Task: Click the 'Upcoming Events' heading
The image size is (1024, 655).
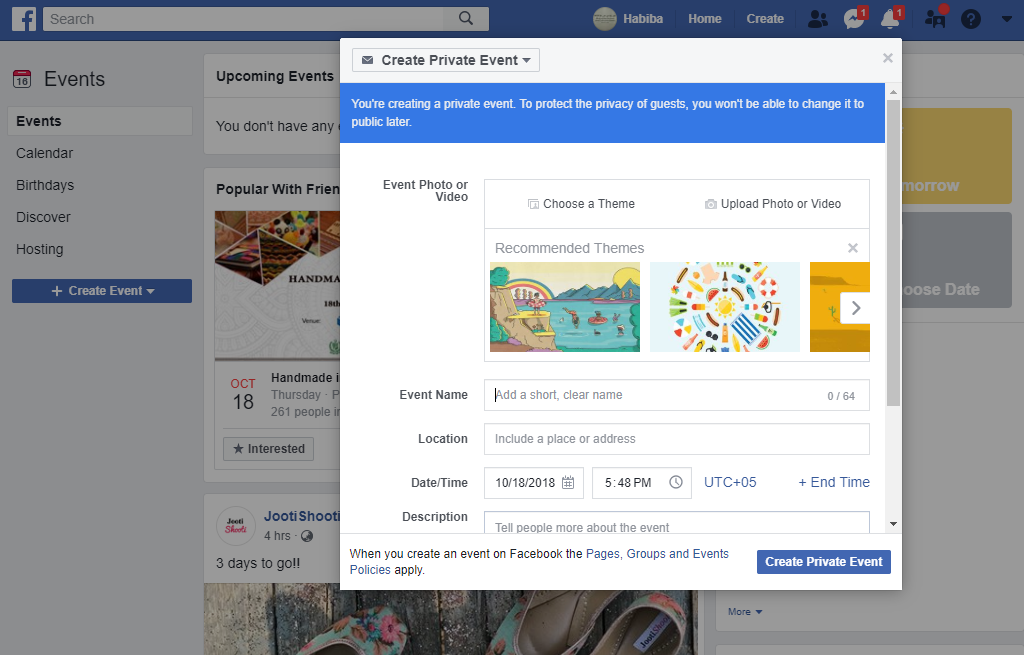Action: click(275, 76)
